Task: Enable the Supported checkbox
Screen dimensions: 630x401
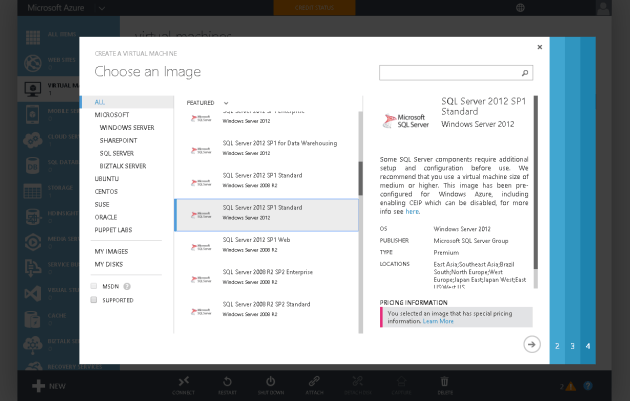Action: pyautogui.click(x=94, y=300)
